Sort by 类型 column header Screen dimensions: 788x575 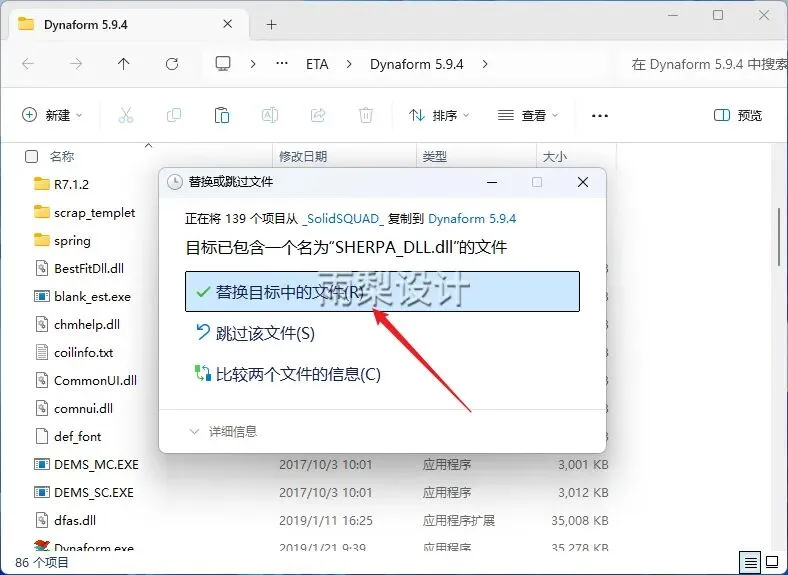pyautogui.click(x=435, y=156)
